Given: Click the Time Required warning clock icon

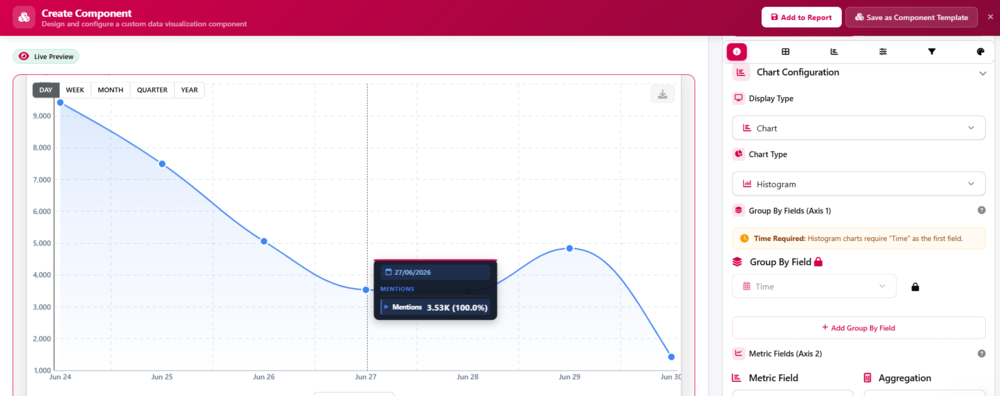Looking at the screenshot, I should click(x=744, y=238).
